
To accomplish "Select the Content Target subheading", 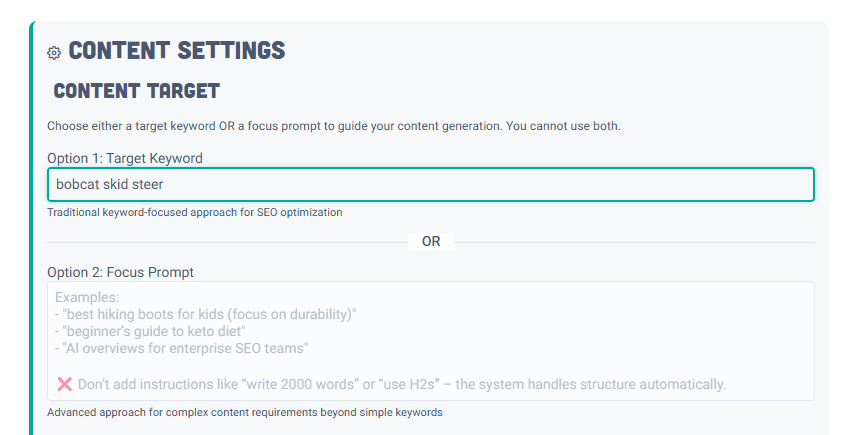I will coord(136,91).
